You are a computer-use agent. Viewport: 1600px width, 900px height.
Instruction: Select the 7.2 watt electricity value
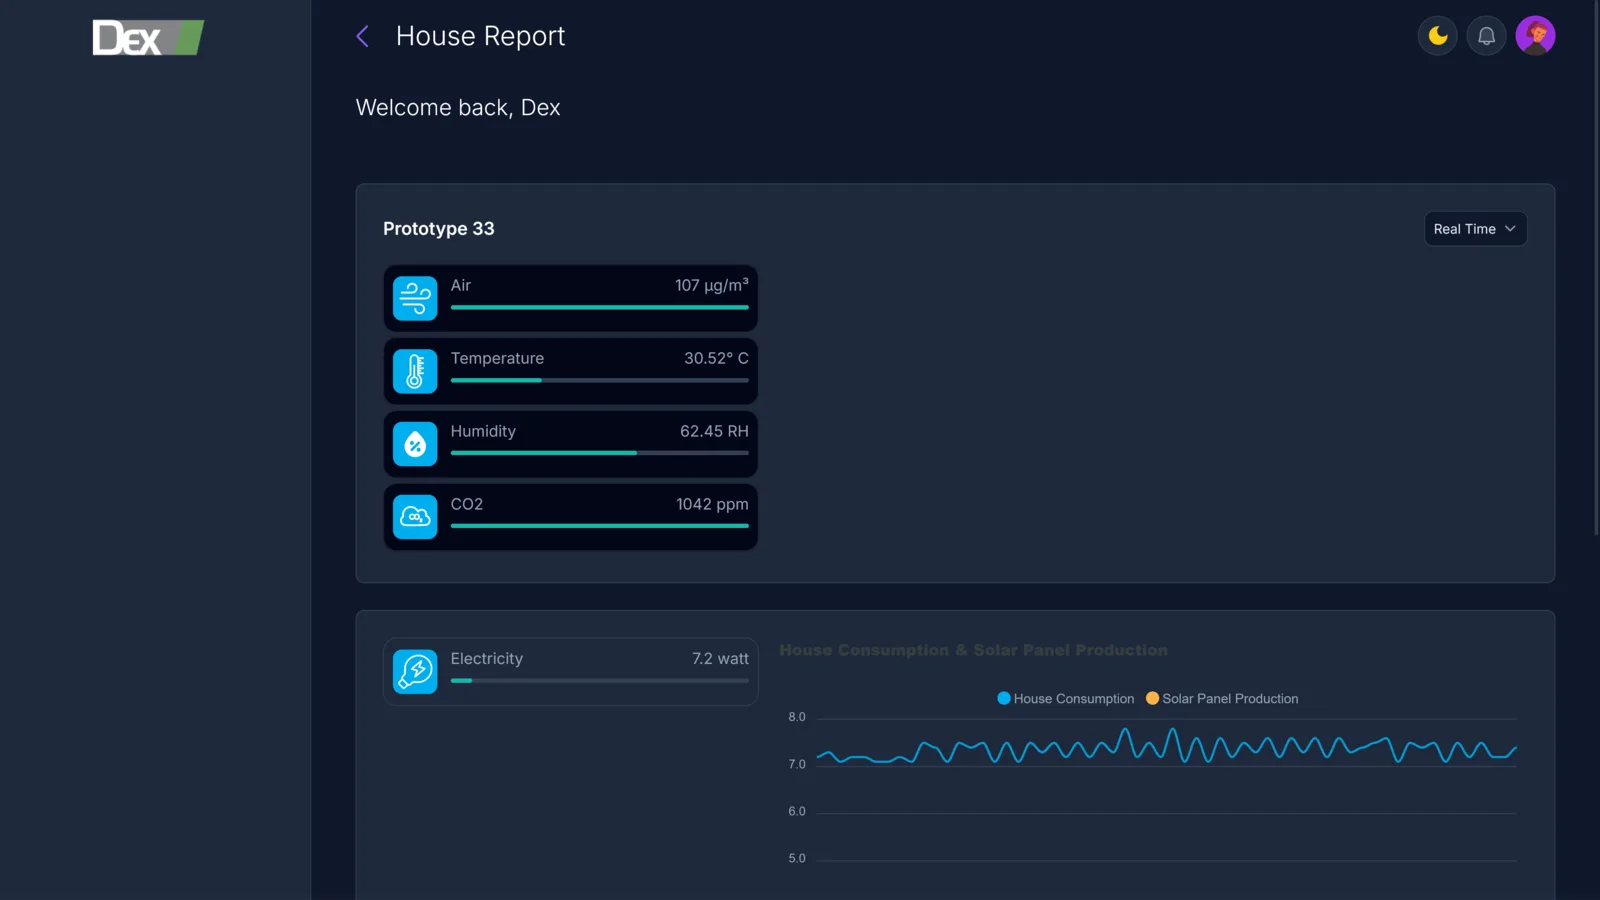720,659
